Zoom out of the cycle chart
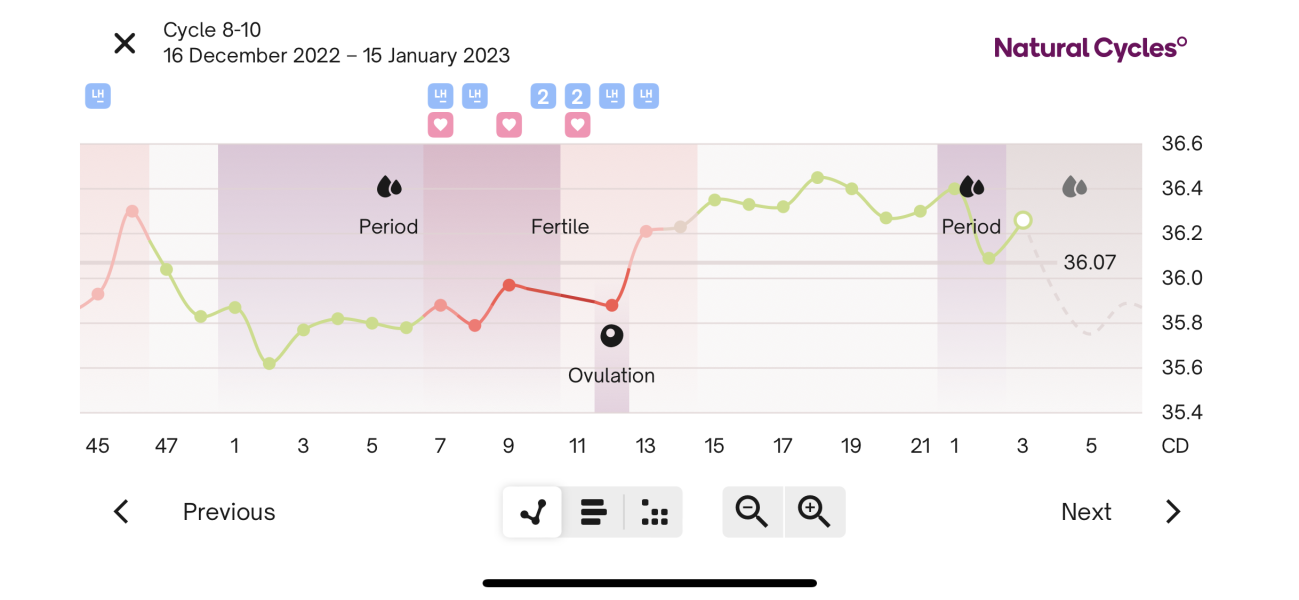The width and height of the screenshot is (1299, 600). [x=753, y=511]
